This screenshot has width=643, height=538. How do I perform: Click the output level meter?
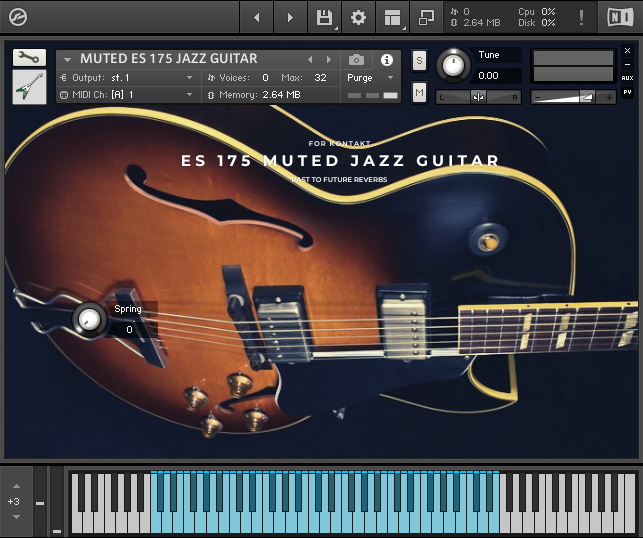[573, 66]
